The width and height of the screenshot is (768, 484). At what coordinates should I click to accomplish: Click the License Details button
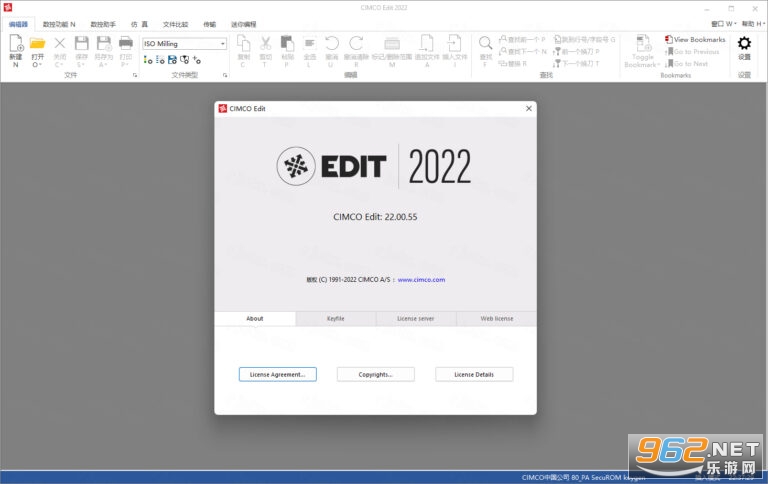tap(474, 374)
